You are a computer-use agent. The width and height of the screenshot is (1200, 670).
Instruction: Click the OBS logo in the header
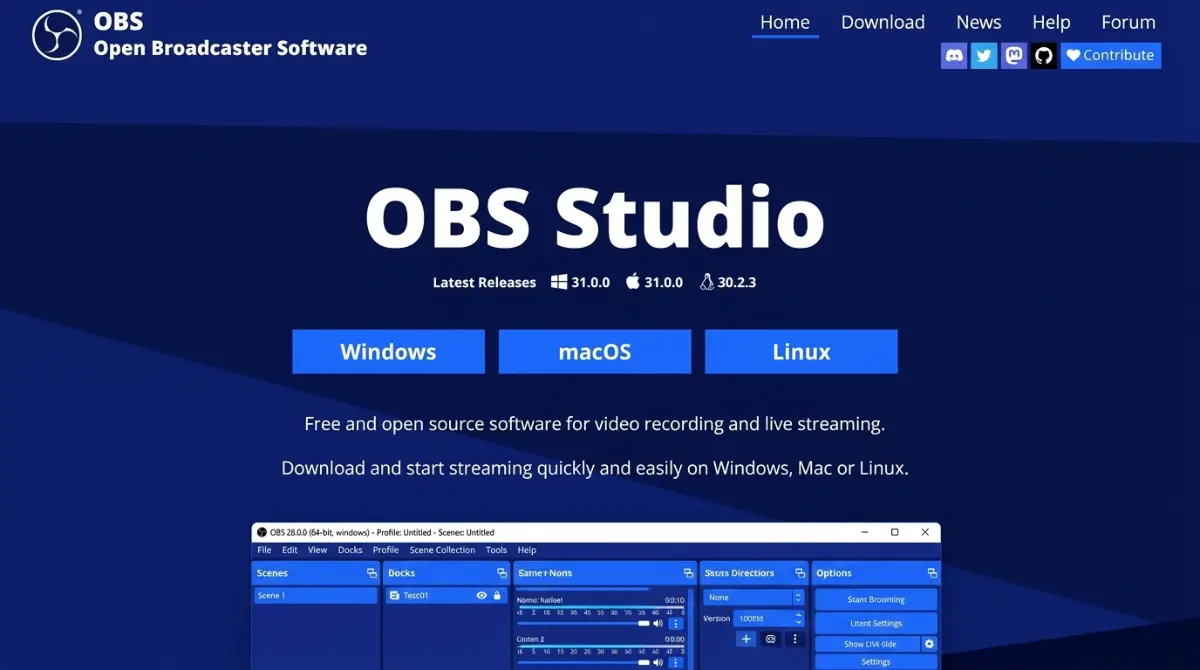tap(57, 35)
